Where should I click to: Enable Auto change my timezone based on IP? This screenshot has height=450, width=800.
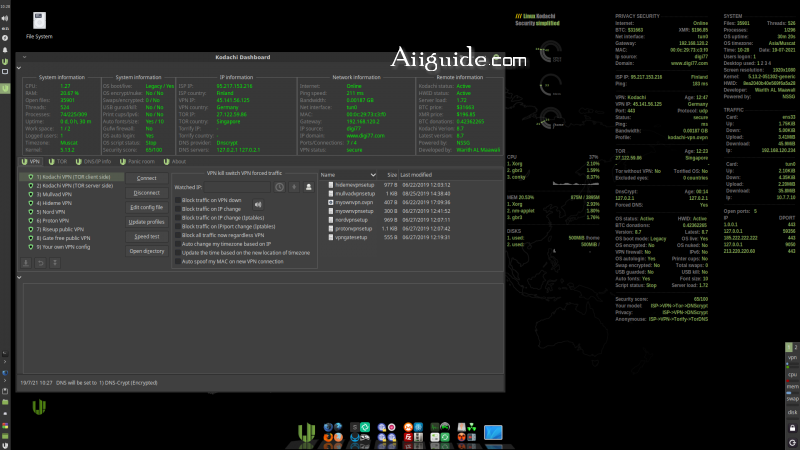pyautogui.click(x=178, y=244)
